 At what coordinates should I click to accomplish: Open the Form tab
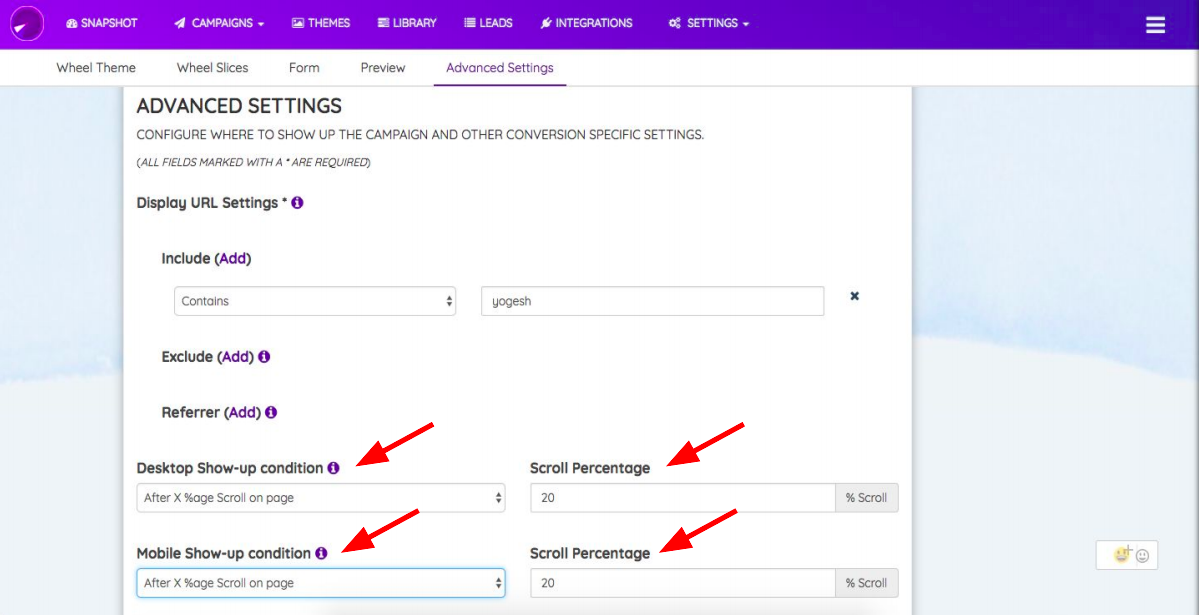tap(304, 67)
